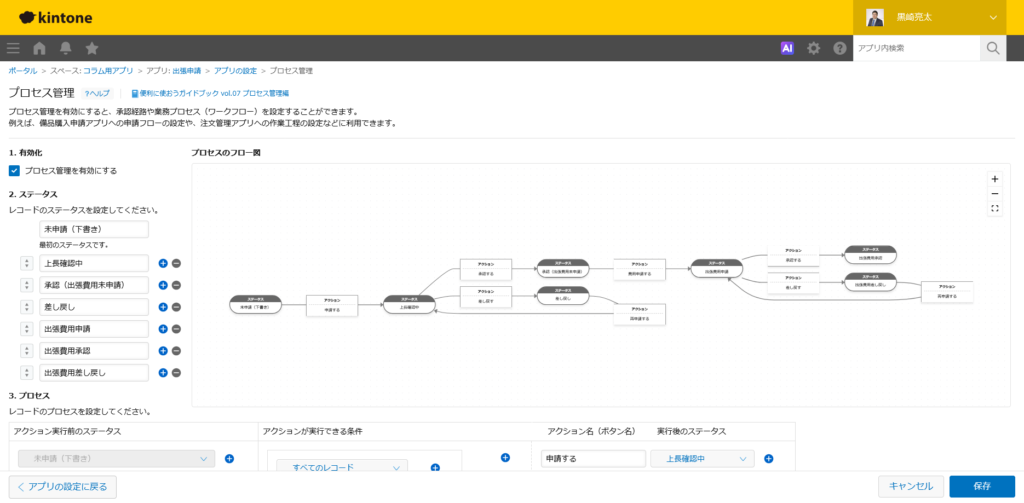1024x503 pixels.
Task: Select the 未申請（下書き） node in flow diagram
Action: [x=255, y=304]
